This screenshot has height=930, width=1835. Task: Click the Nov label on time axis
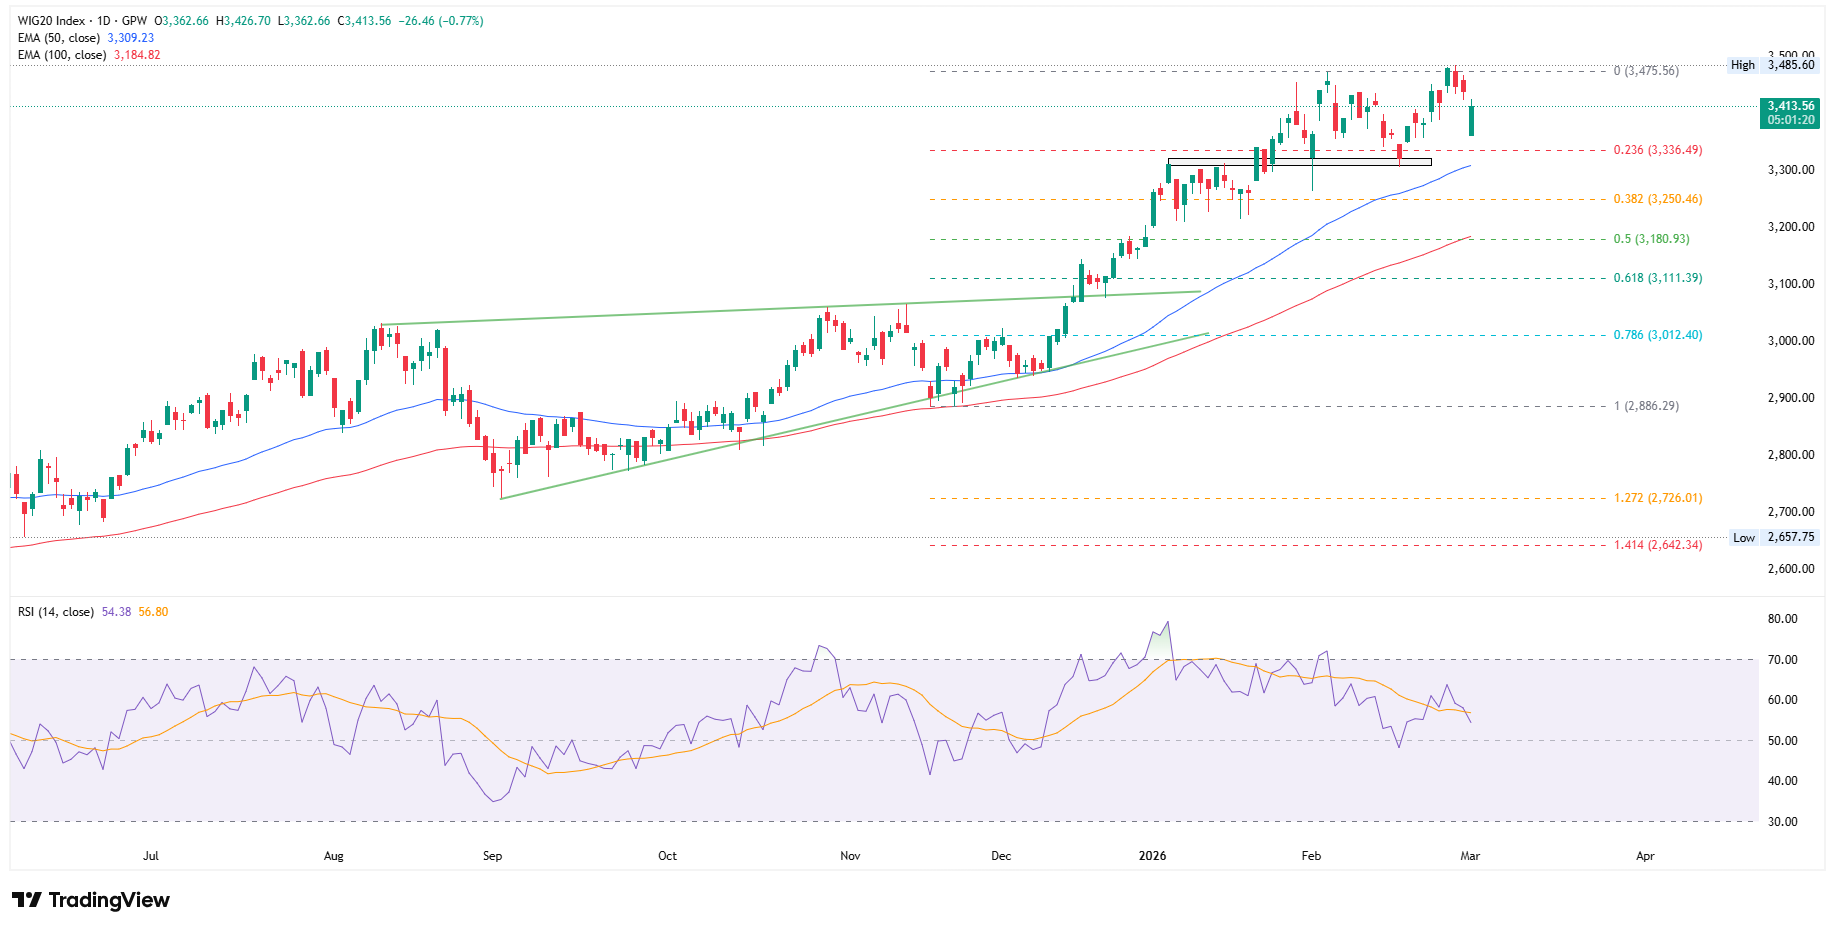pos(850,856)
